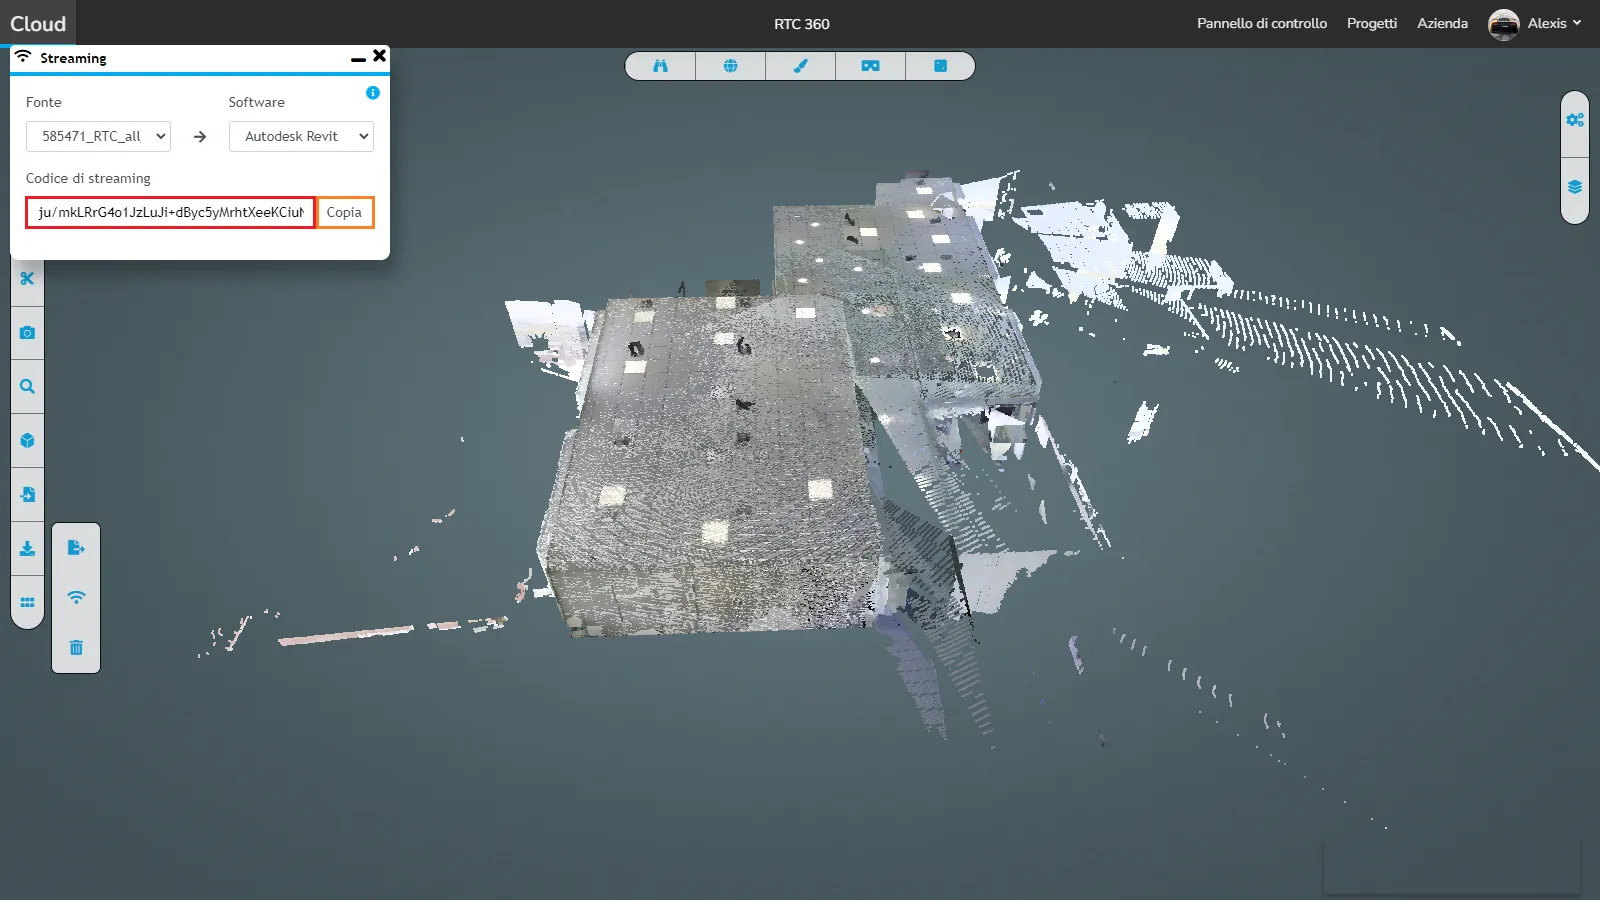Screen dimensions: 1600x900
Task: Open Pannello di controllo
Action: point(1262,23)
